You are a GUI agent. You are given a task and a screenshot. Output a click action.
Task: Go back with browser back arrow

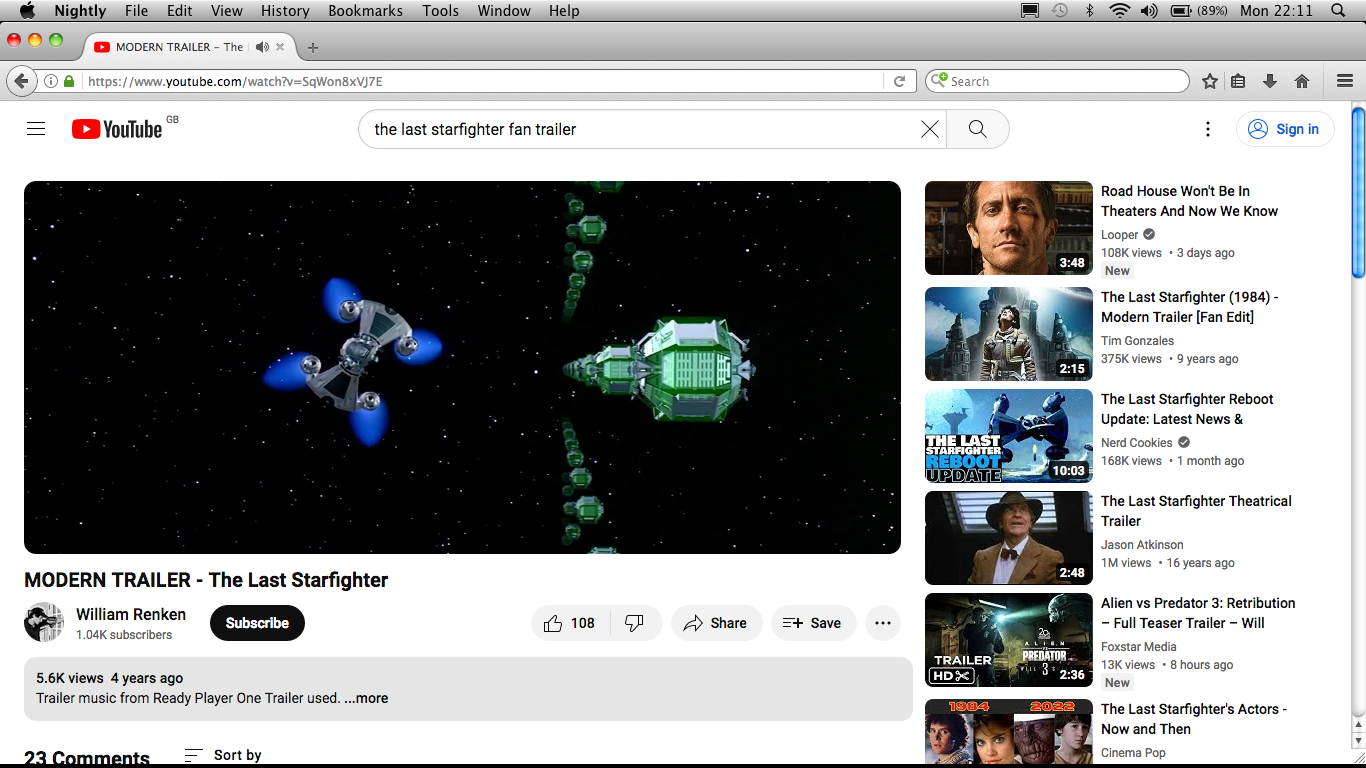pyautogui.click(x=20, y=81)
